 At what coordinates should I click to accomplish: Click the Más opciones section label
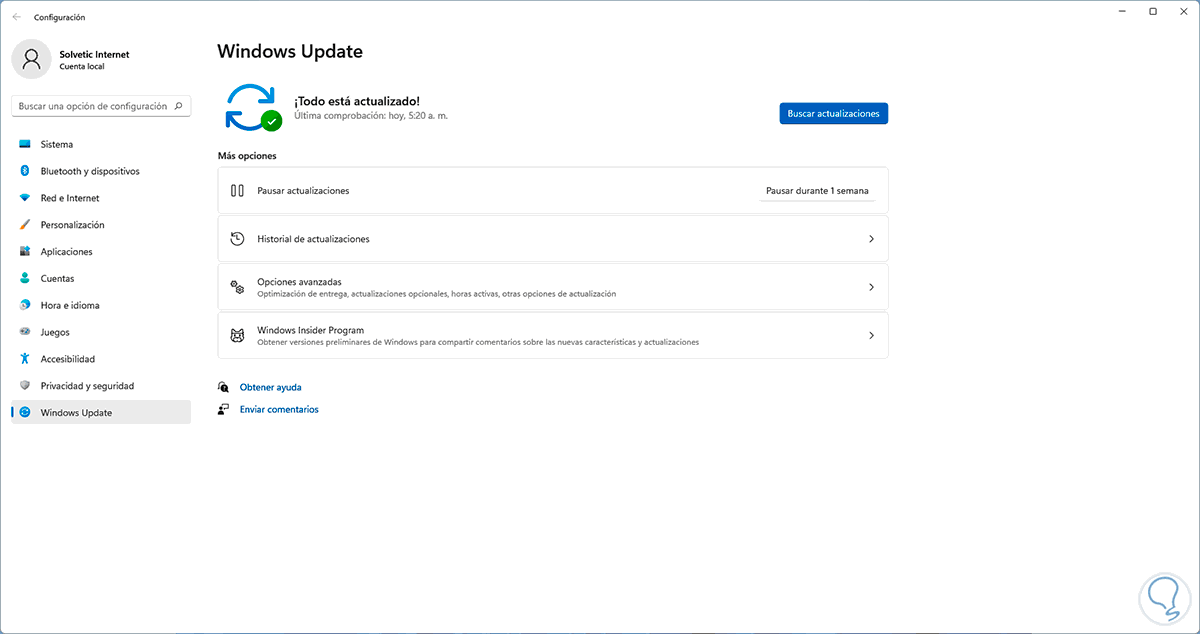(x=247, y=156)
